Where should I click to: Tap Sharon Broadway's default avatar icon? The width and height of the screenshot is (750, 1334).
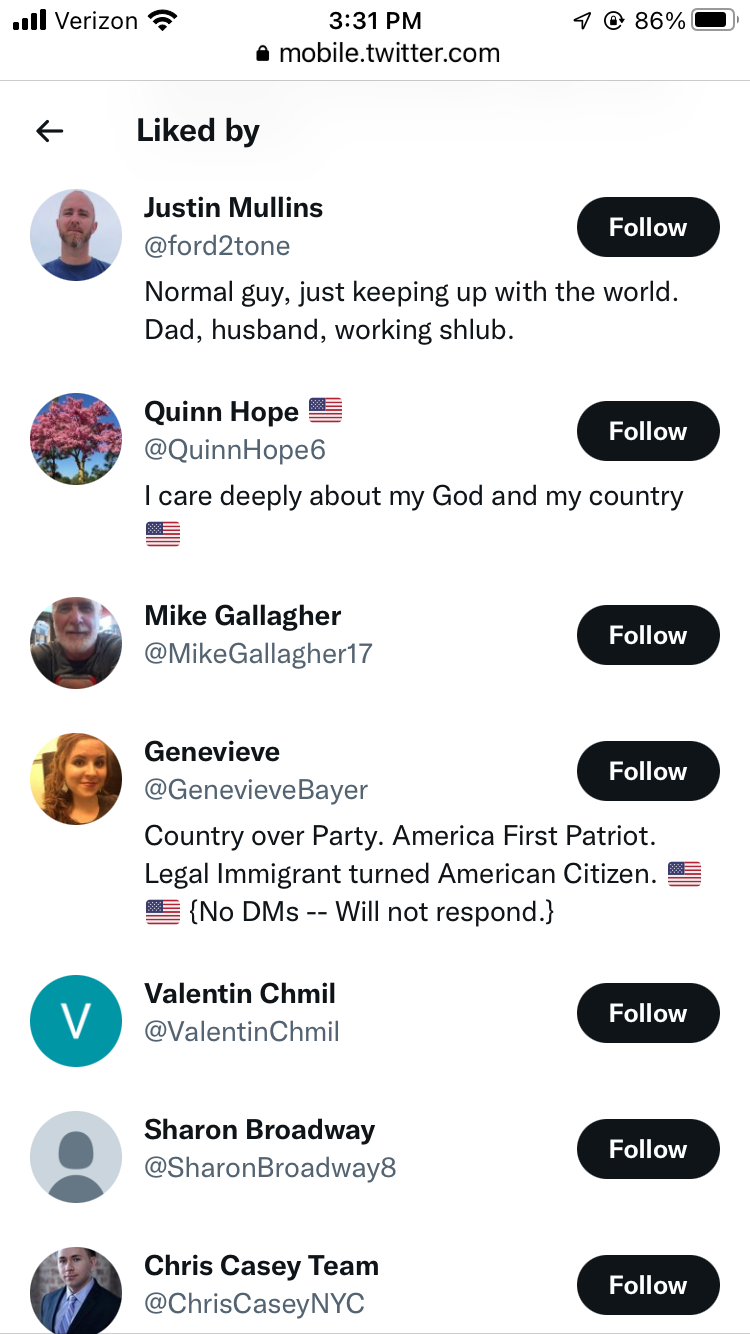[76, 1156]
